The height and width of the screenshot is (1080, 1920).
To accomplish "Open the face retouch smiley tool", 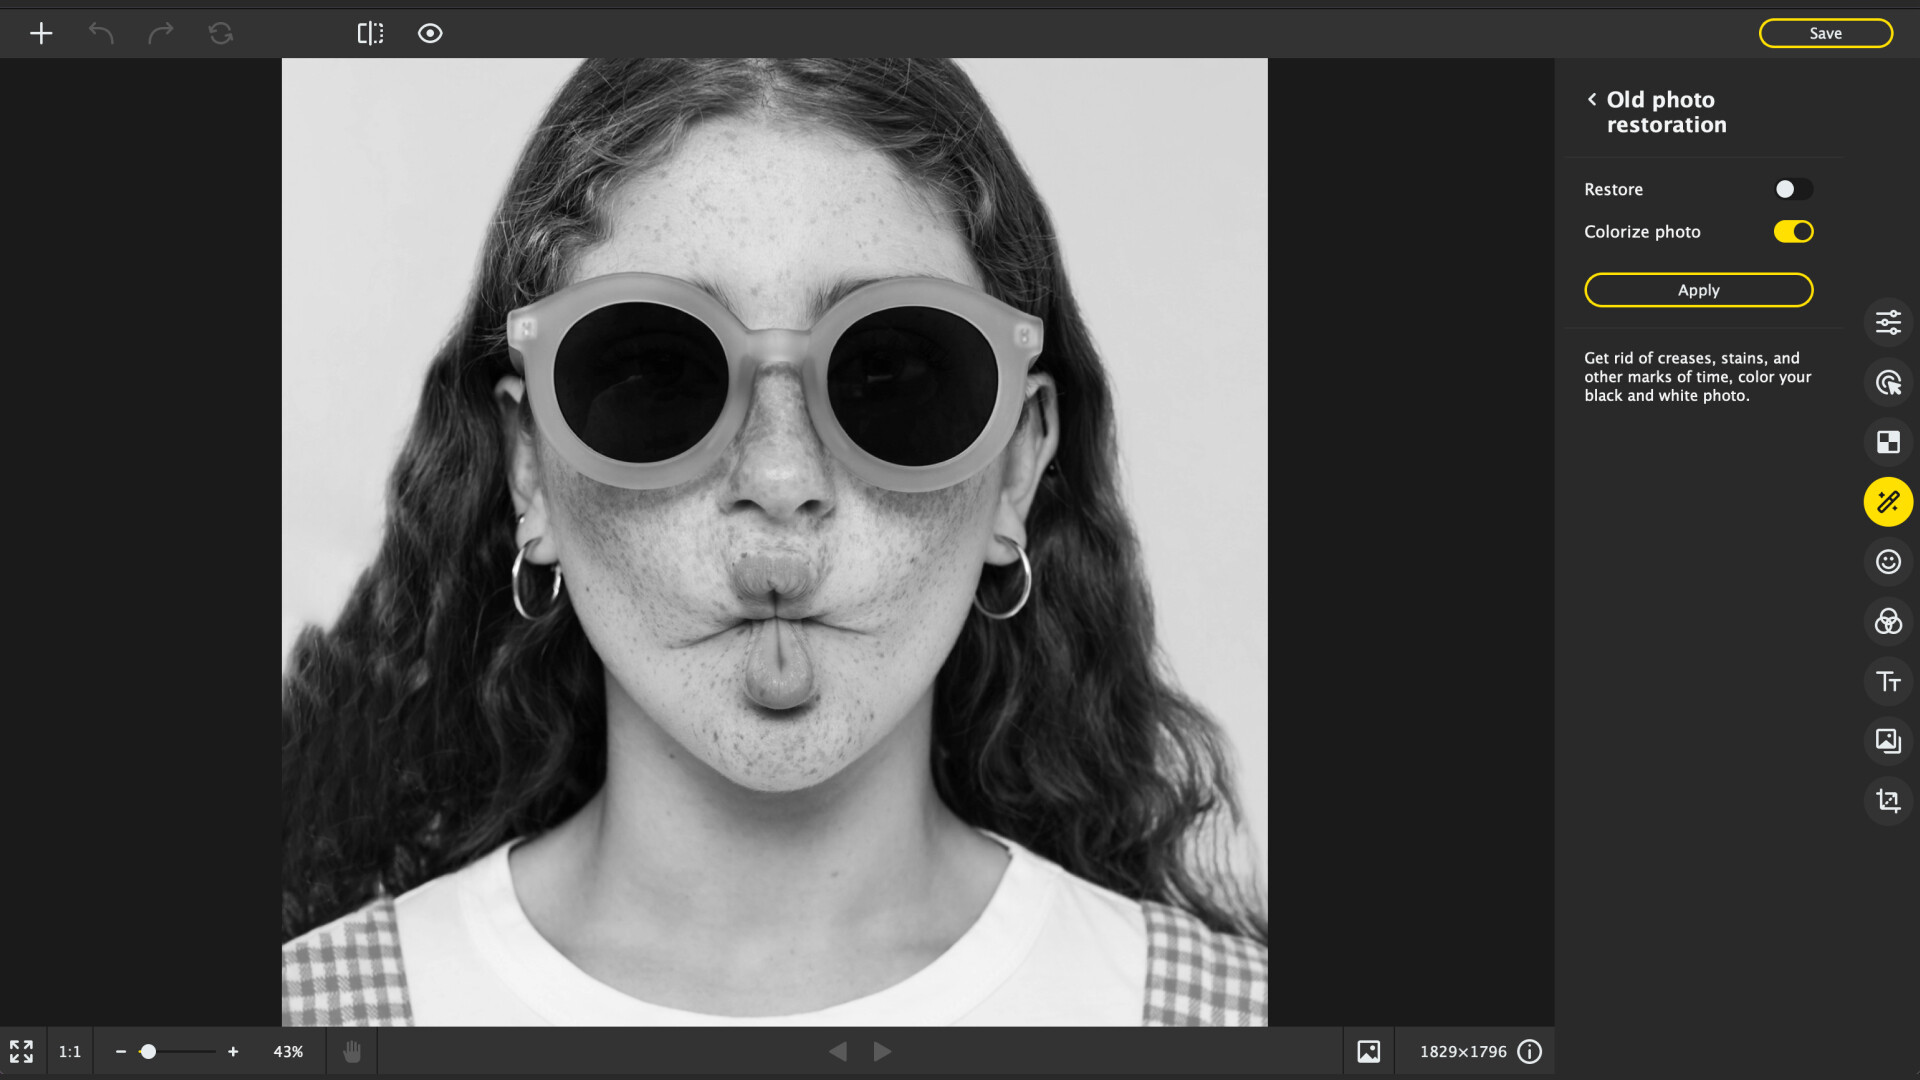I will tap(1888, 562).
